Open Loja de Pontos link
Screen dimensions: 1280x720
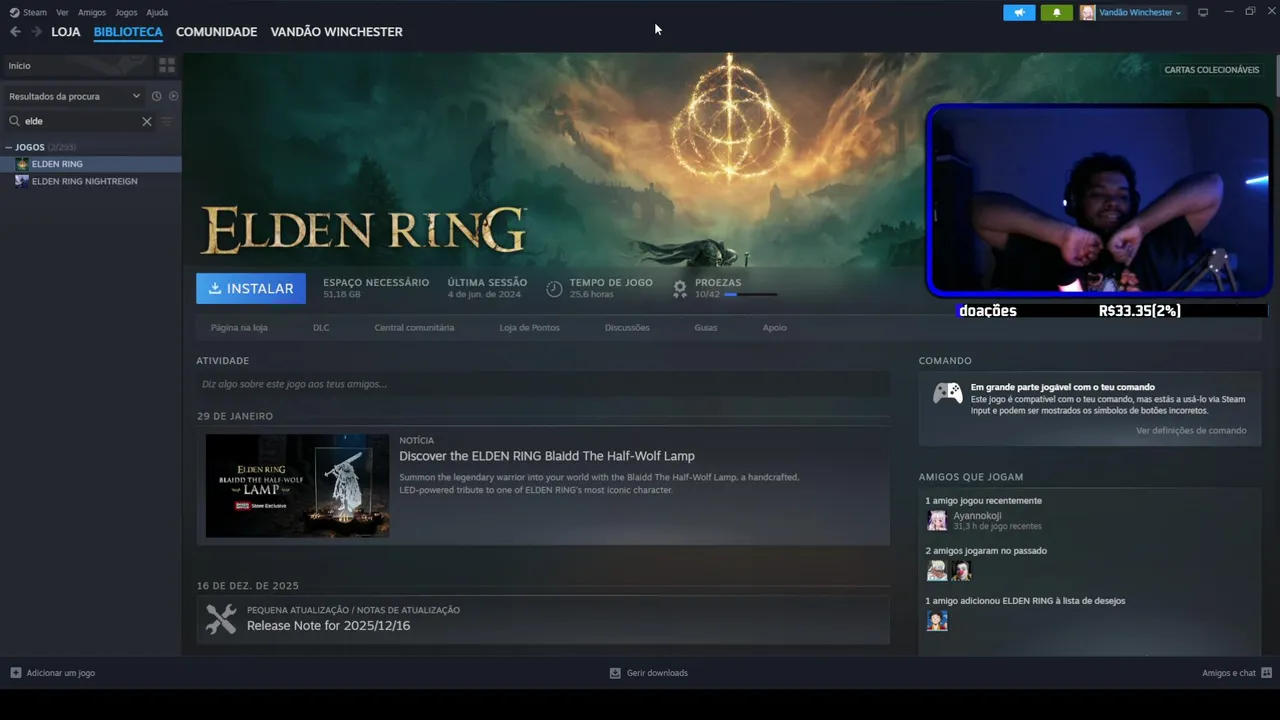coord(529,328)
